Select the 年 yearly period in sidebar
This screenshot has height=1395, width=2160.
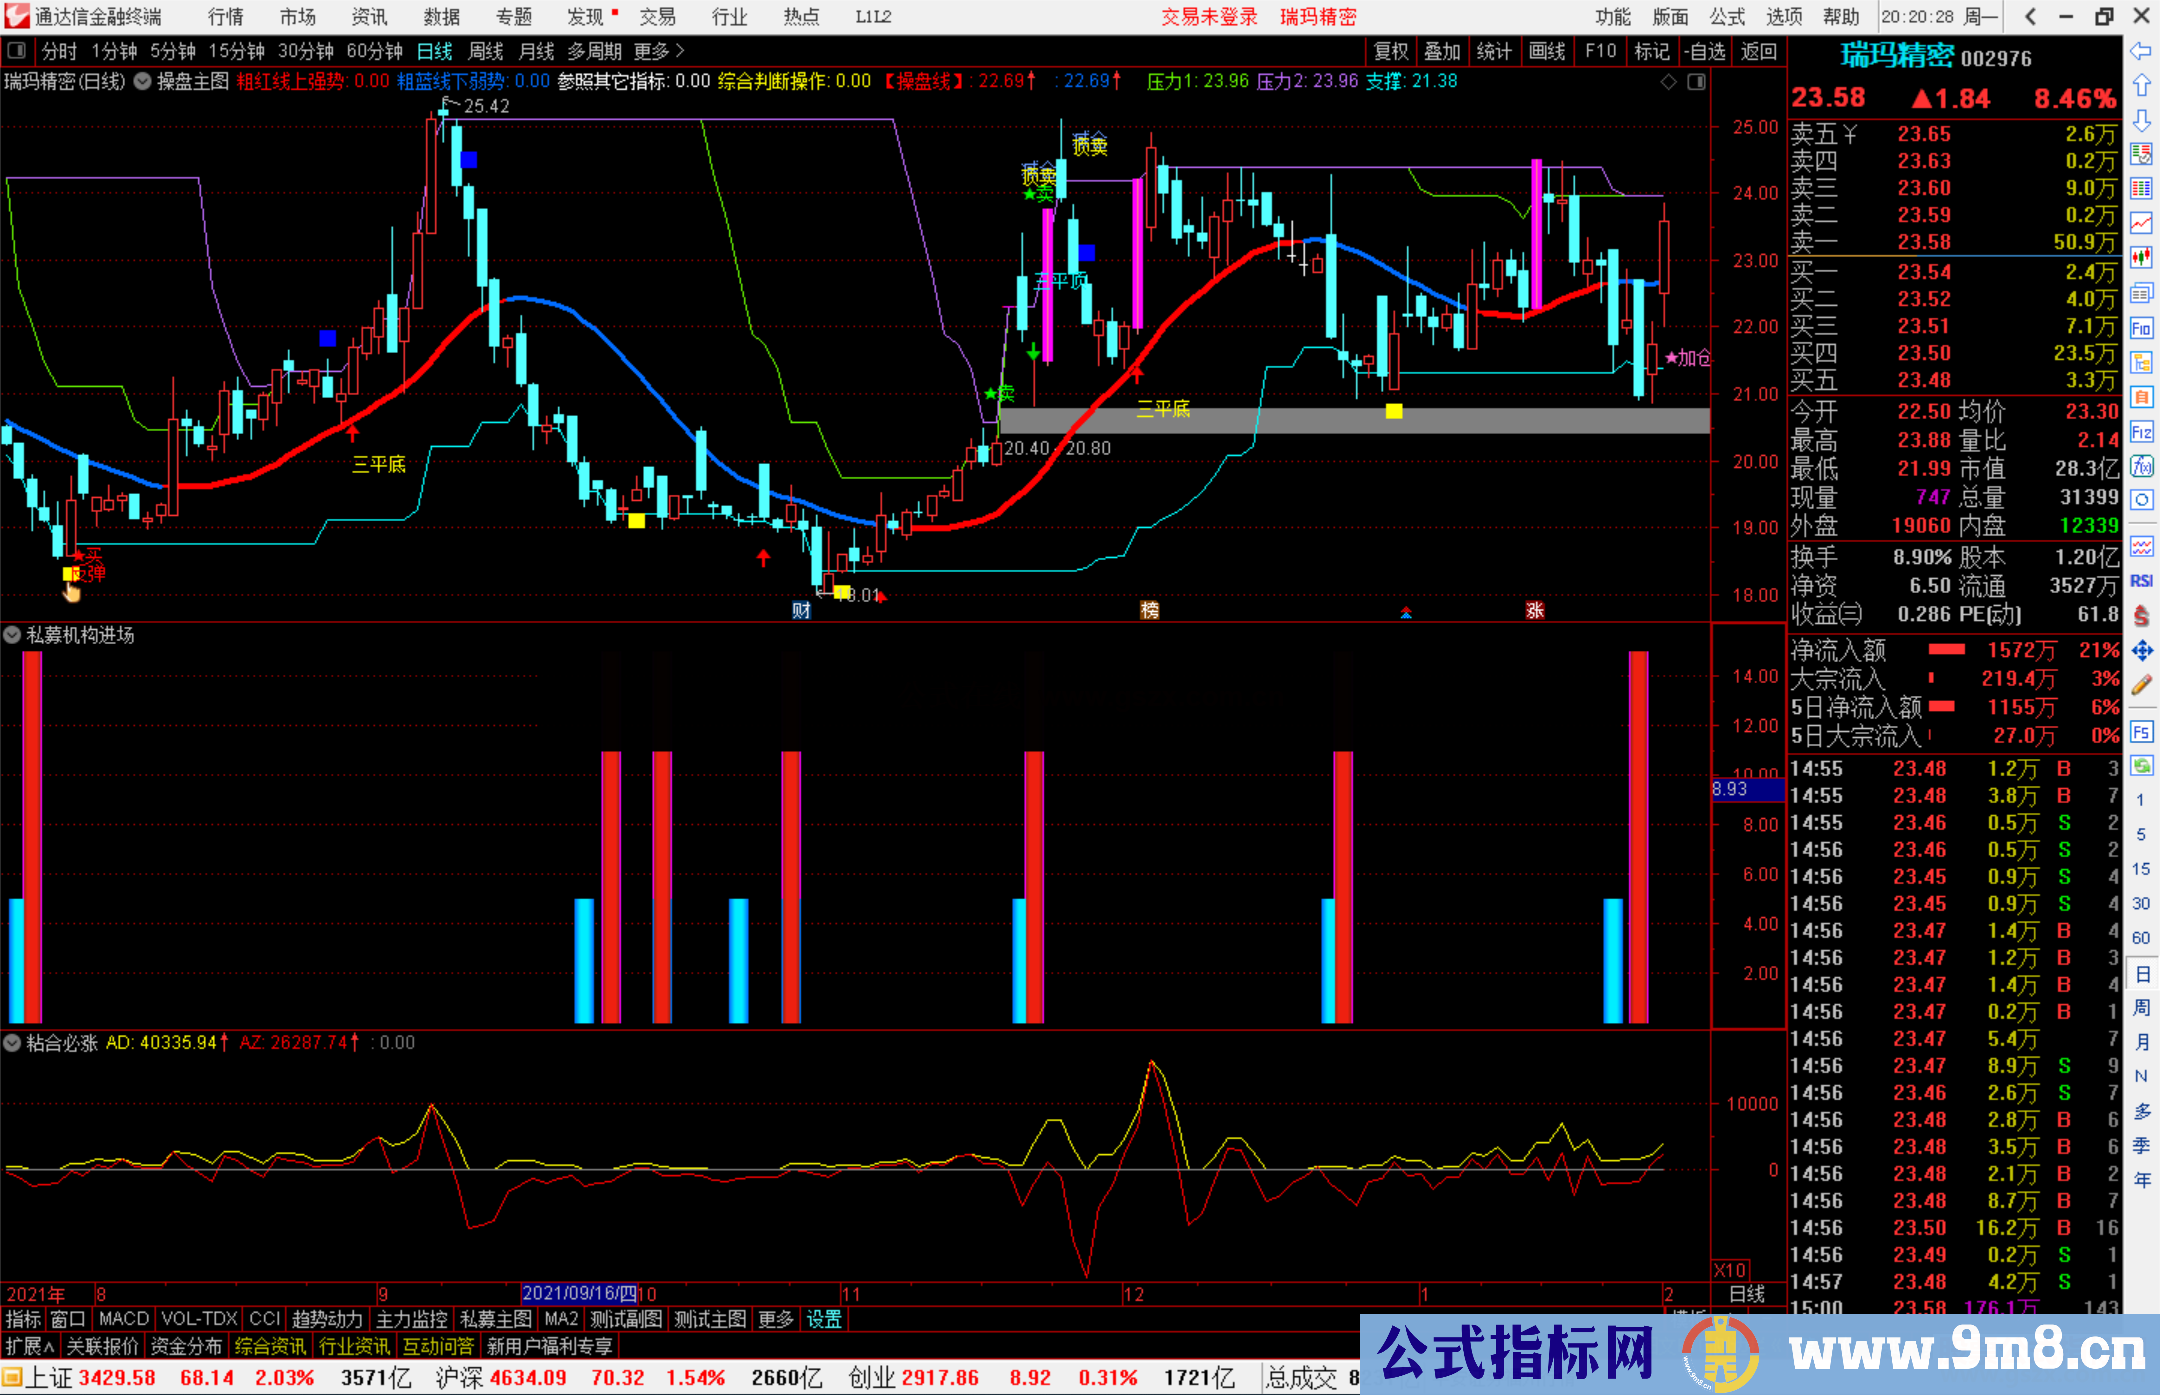coord(2141,1181)
